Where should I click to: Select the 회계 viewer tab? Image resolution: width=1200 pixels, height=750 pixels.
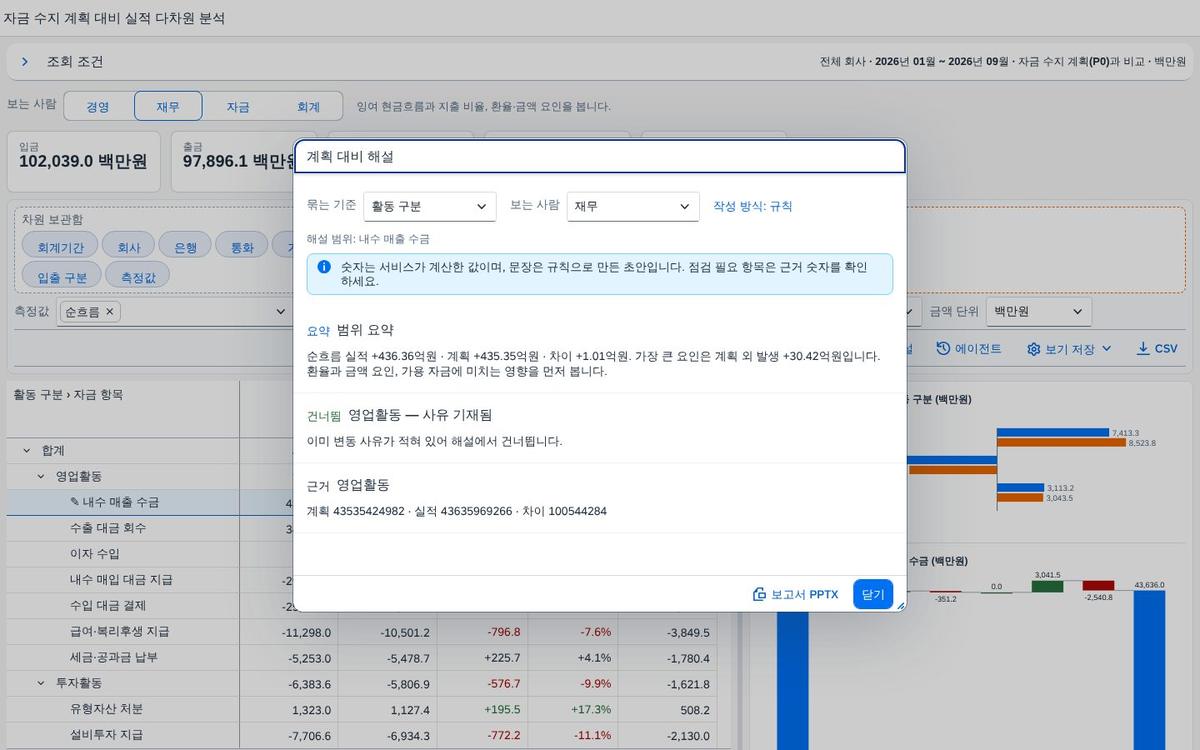308,106
